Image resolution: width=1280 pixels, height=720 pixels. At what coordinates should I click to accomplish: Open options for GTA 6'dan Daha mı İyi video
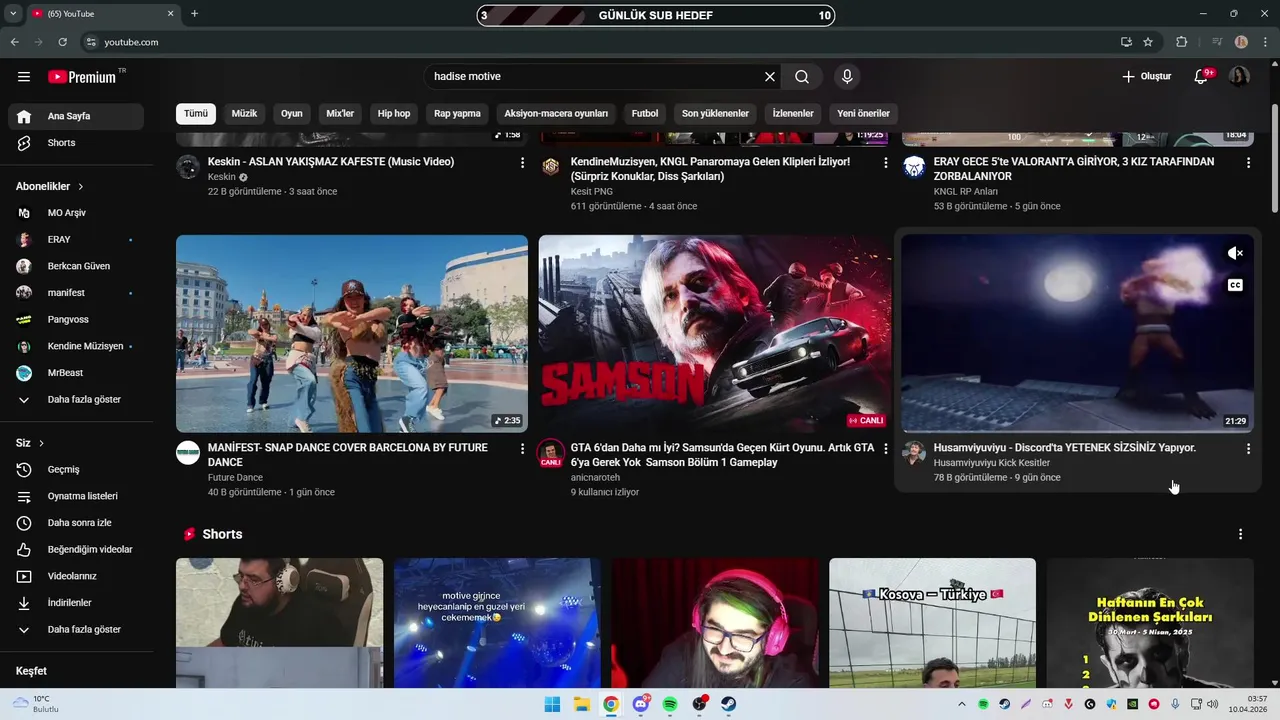coord(885,449)
